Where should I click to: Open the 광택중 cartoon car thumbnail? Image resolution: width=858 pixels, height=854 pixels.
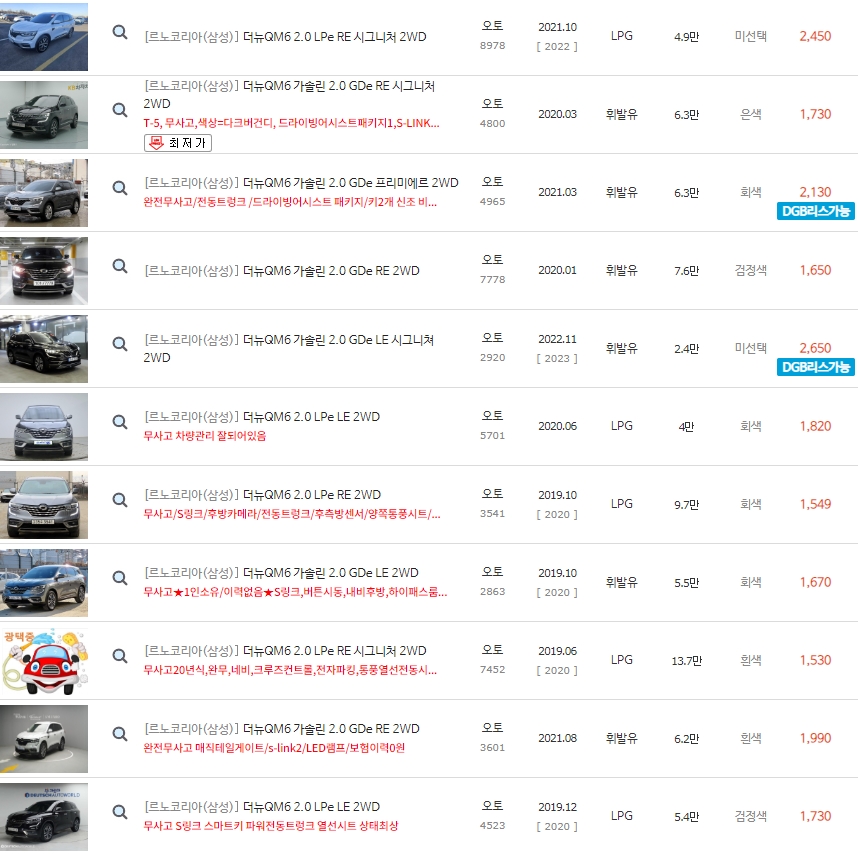tap(44, 660)
